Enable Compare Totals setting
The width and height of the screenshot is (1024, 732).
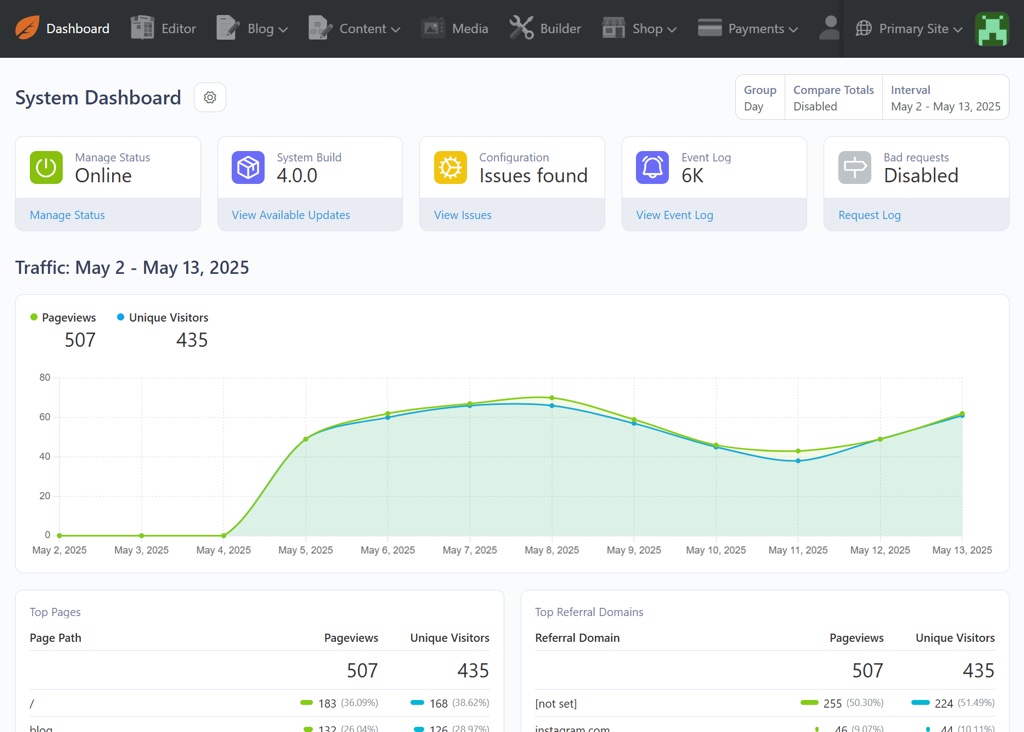click(833, 97)
